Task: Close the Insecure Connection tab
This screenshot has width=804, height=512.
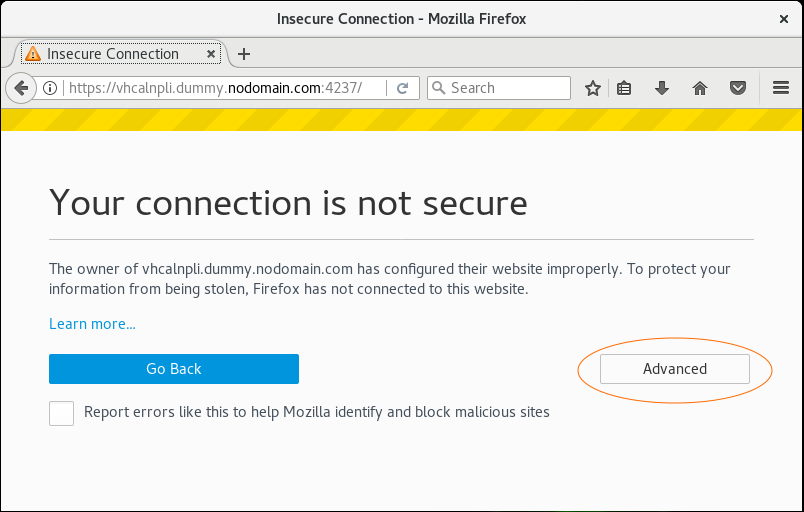Action: 211,54
